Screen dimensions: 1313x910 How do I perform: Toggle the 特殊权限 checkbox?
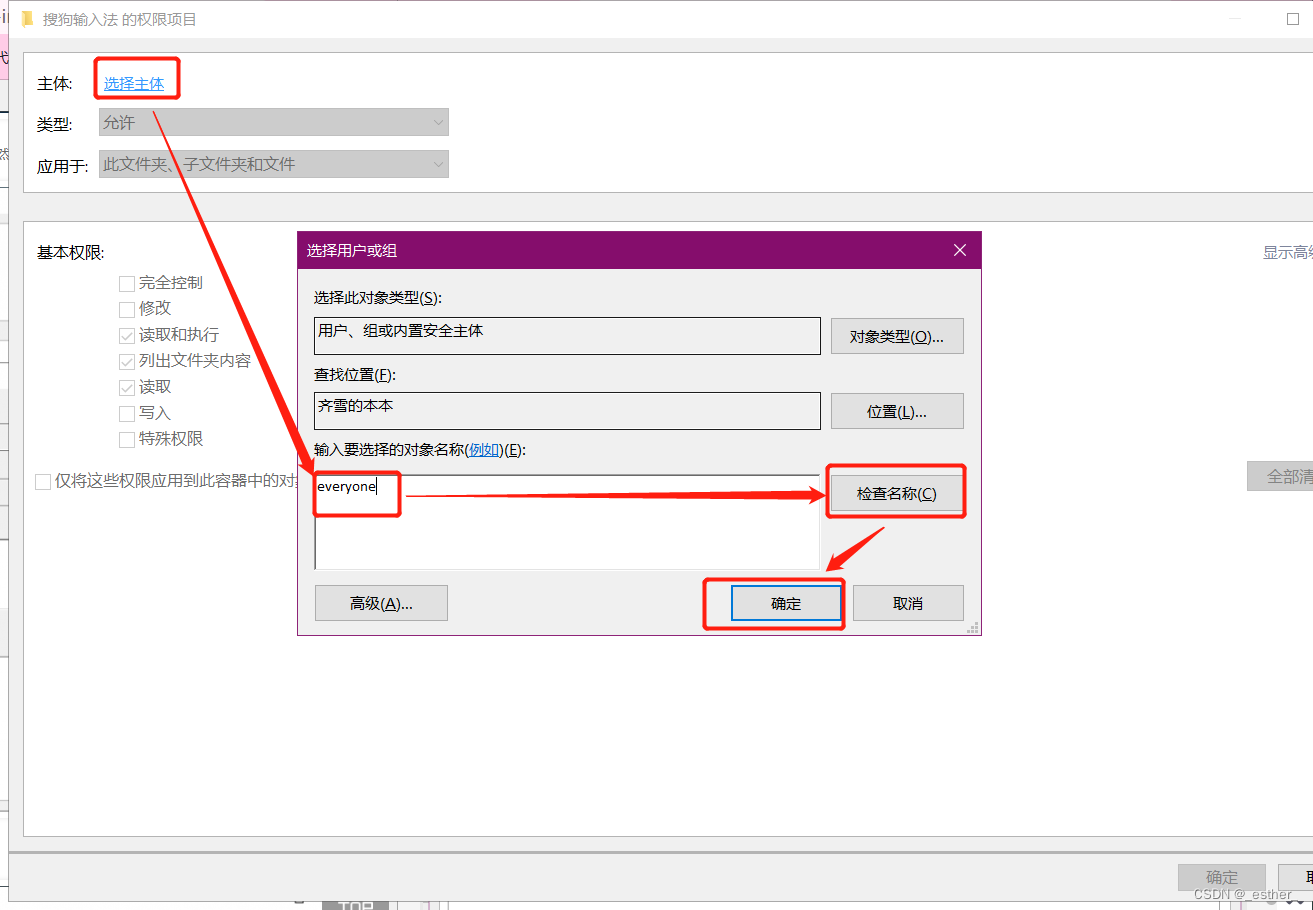point(127,439)
